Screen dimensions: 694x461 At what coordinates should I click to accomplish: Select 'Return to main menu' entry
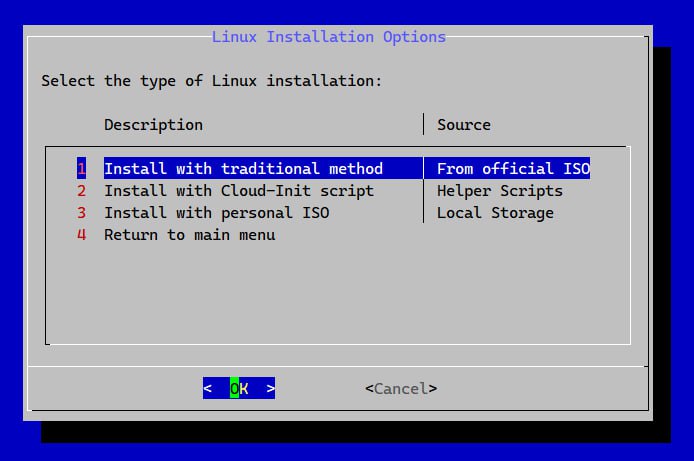pyautogui.click(x=190, y=235)
